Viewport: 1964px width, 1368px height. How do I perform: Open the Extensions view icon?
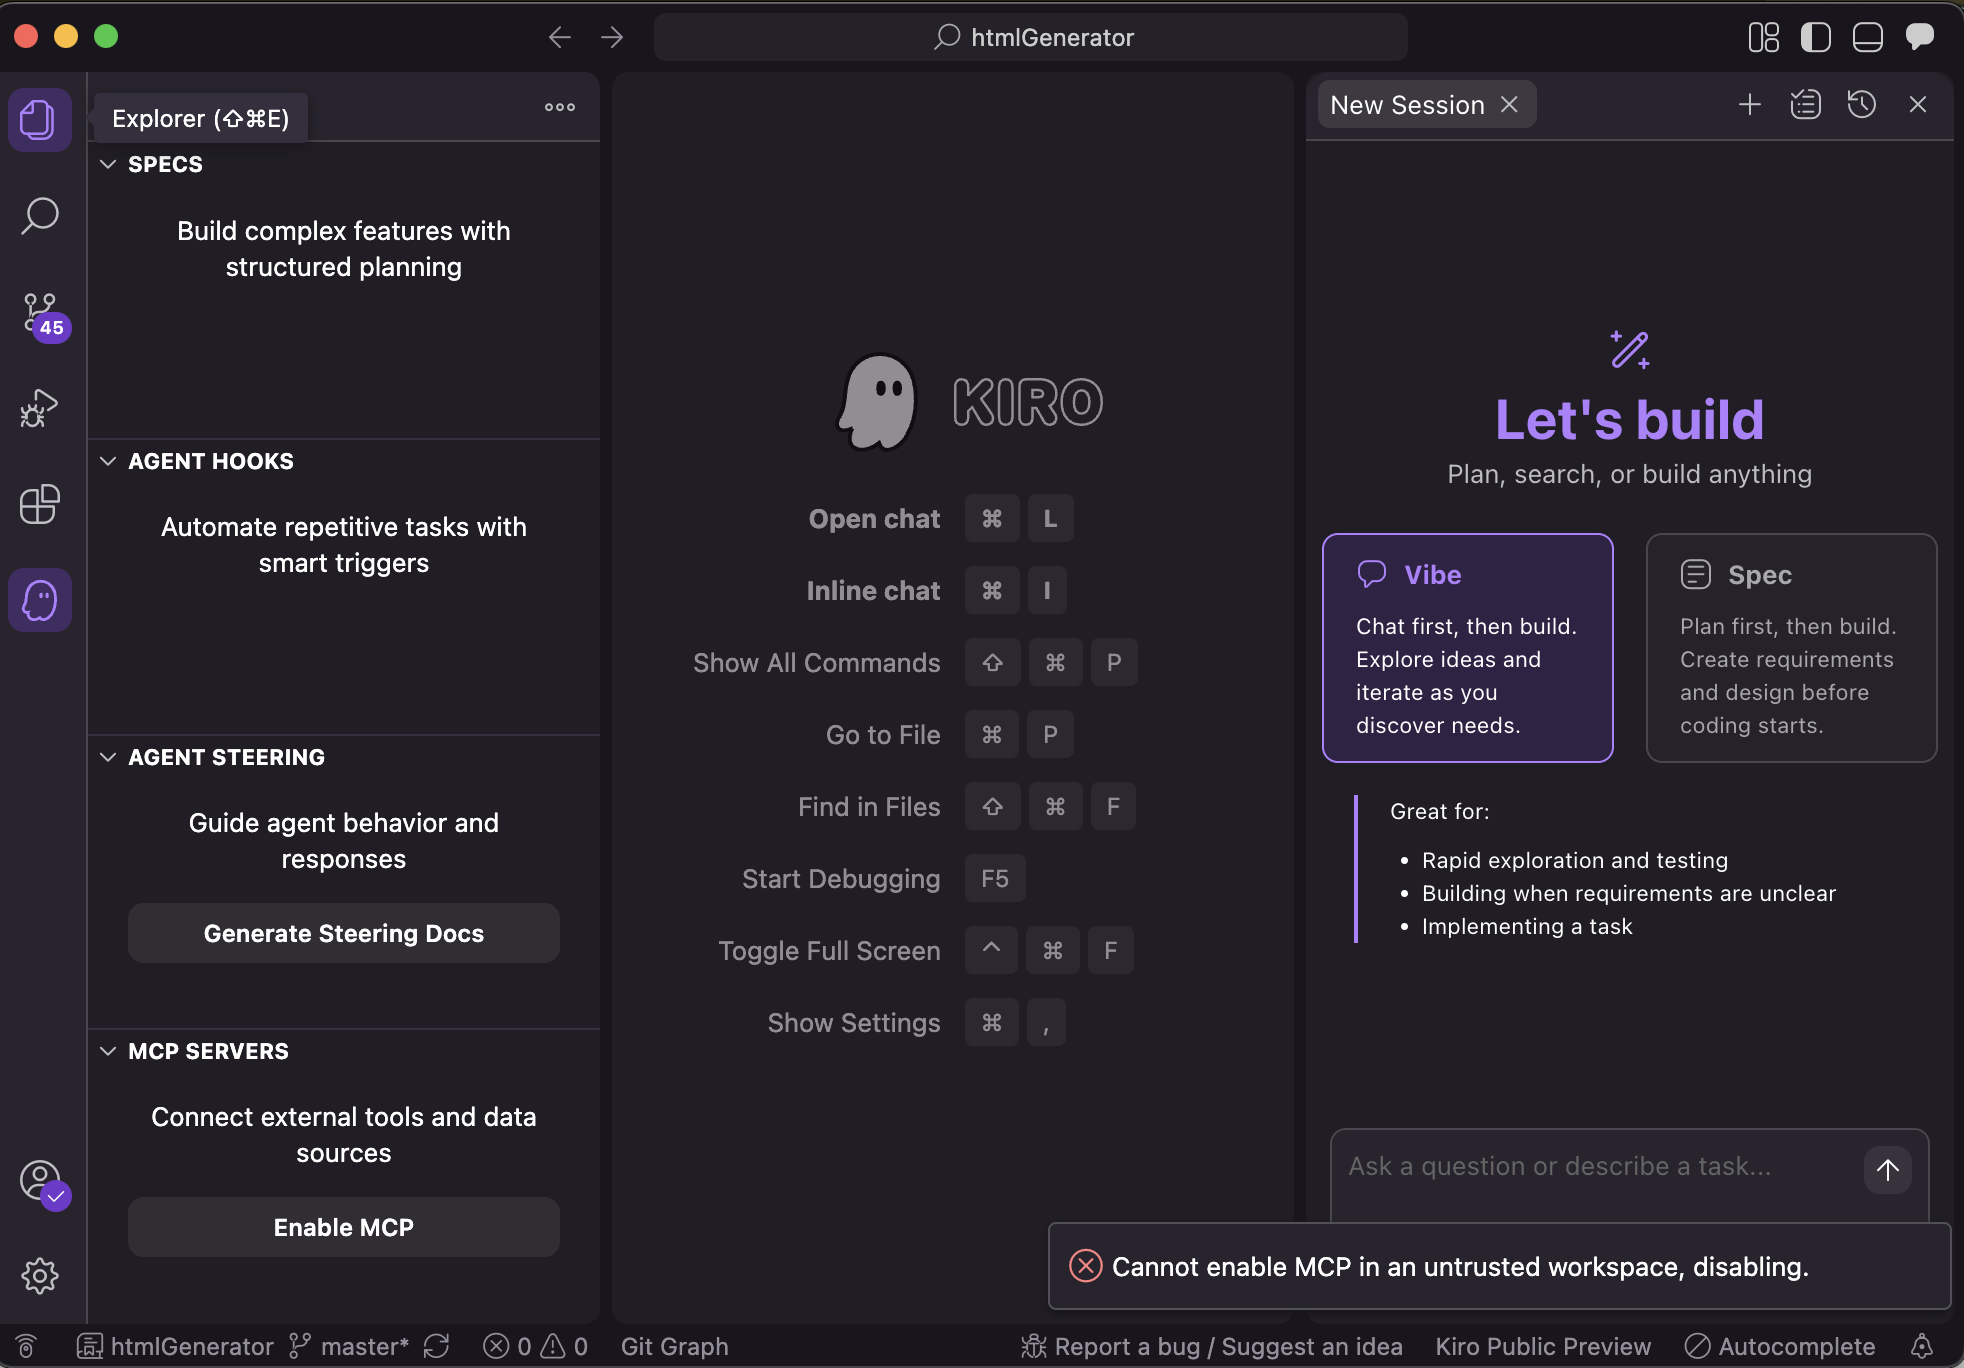coord(40,504)
